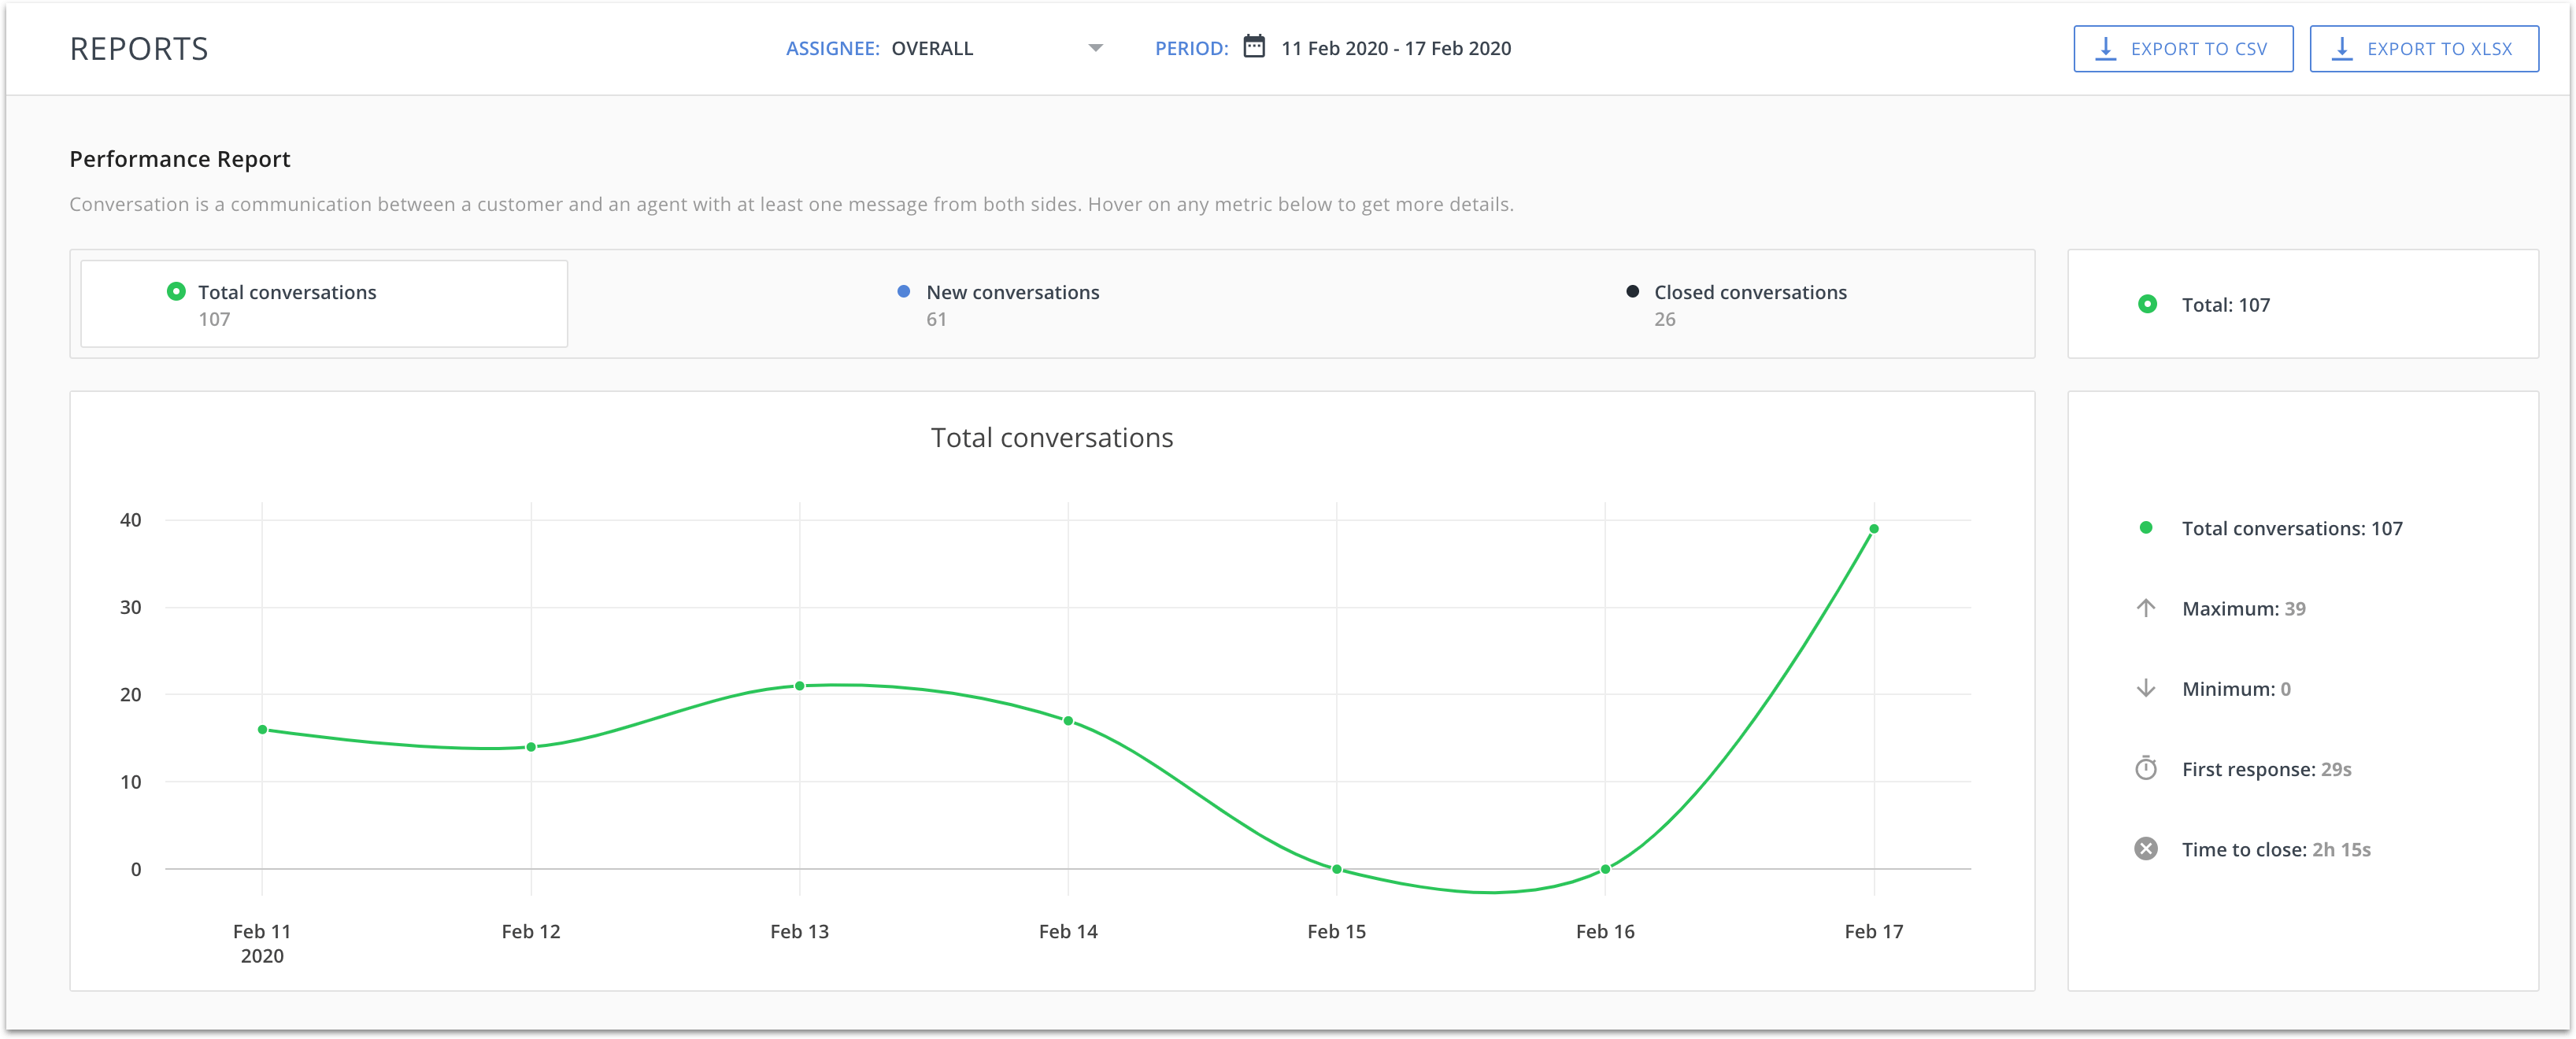Image resolution: width=2576 pixels, height=1039 pixels.
Task: Click the ASSIGNEE: label
Action: [x=833, y=49]
